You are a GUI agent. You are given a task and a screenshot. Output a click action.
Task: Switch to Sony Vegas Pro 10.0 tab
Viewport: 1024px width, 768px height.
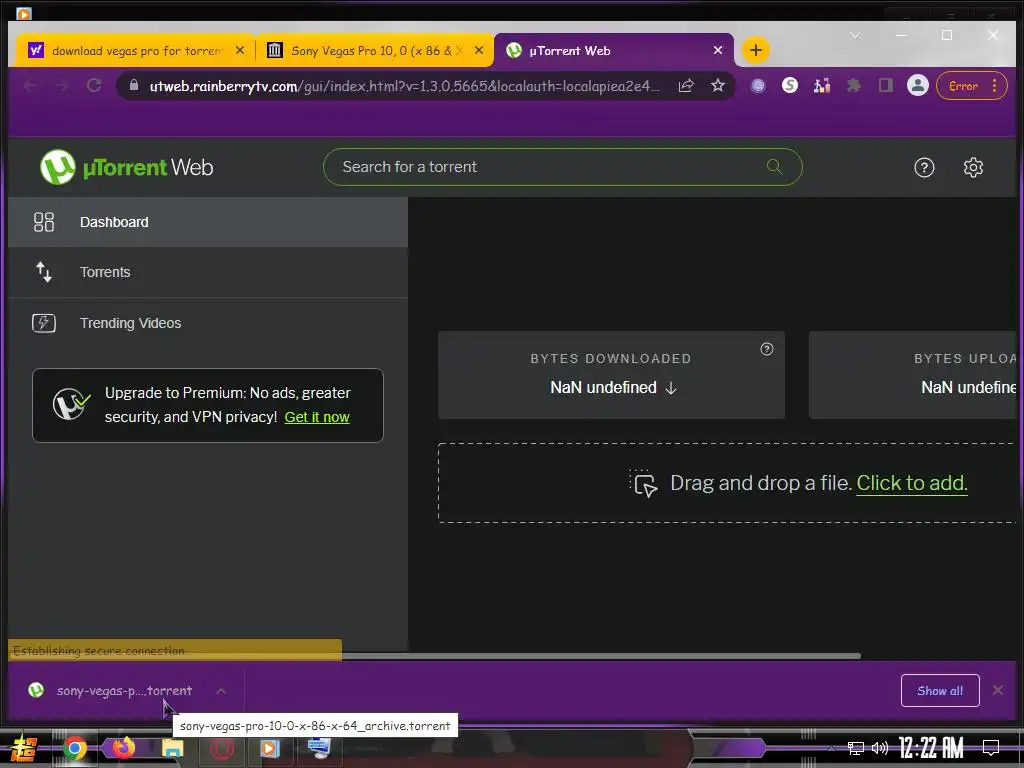point(376,51)
